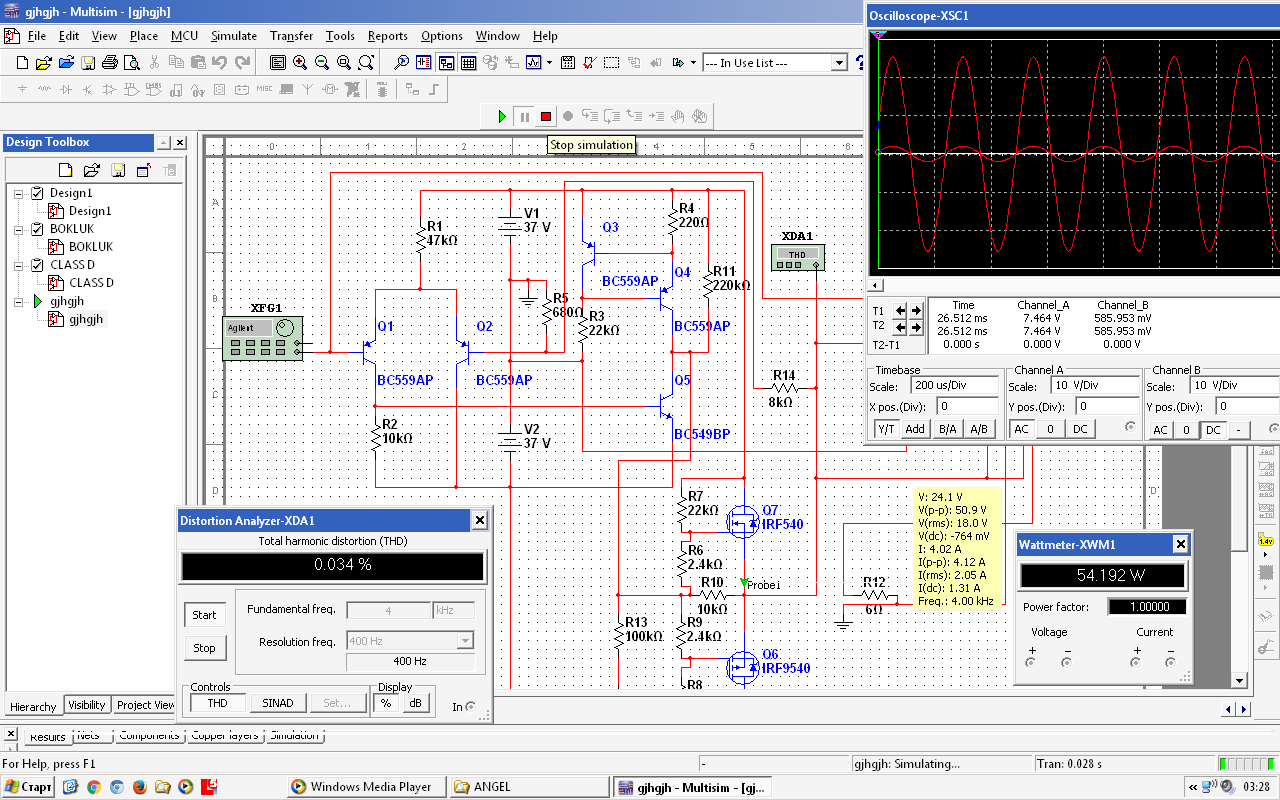Set Channel A coupling to AC
The image size is (1280, 800).
pyautogui.click(x=1021, y=429)
